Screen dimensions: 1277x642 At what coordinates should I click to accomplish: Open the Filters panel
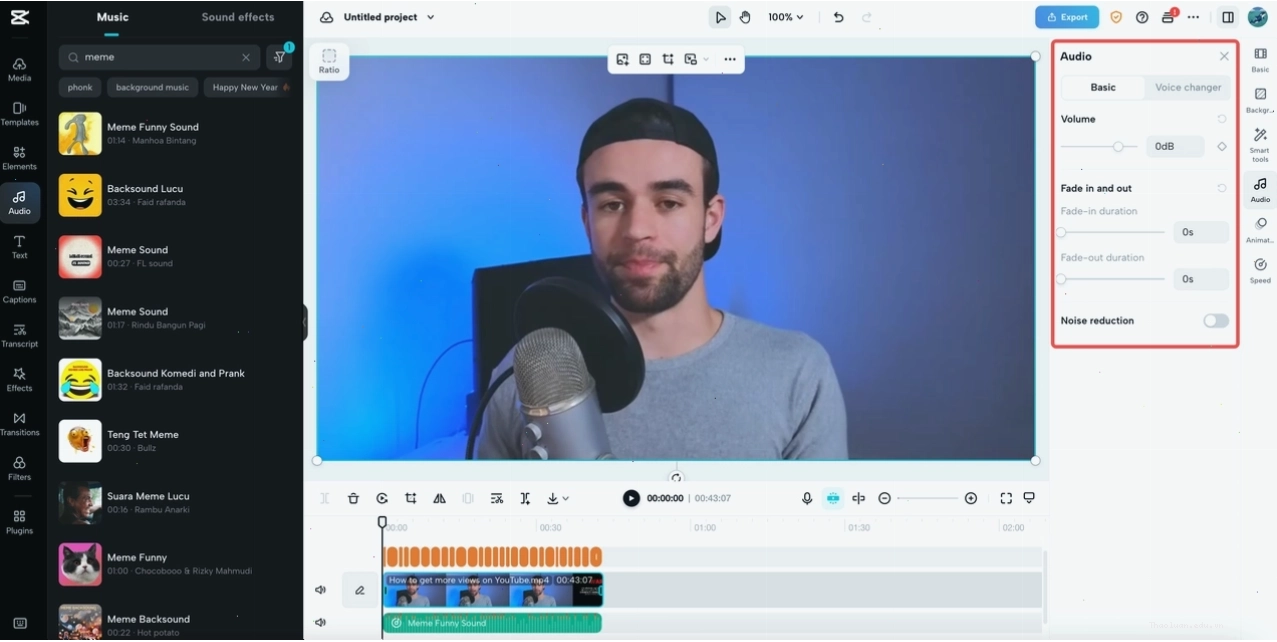(x=19, y=468)
